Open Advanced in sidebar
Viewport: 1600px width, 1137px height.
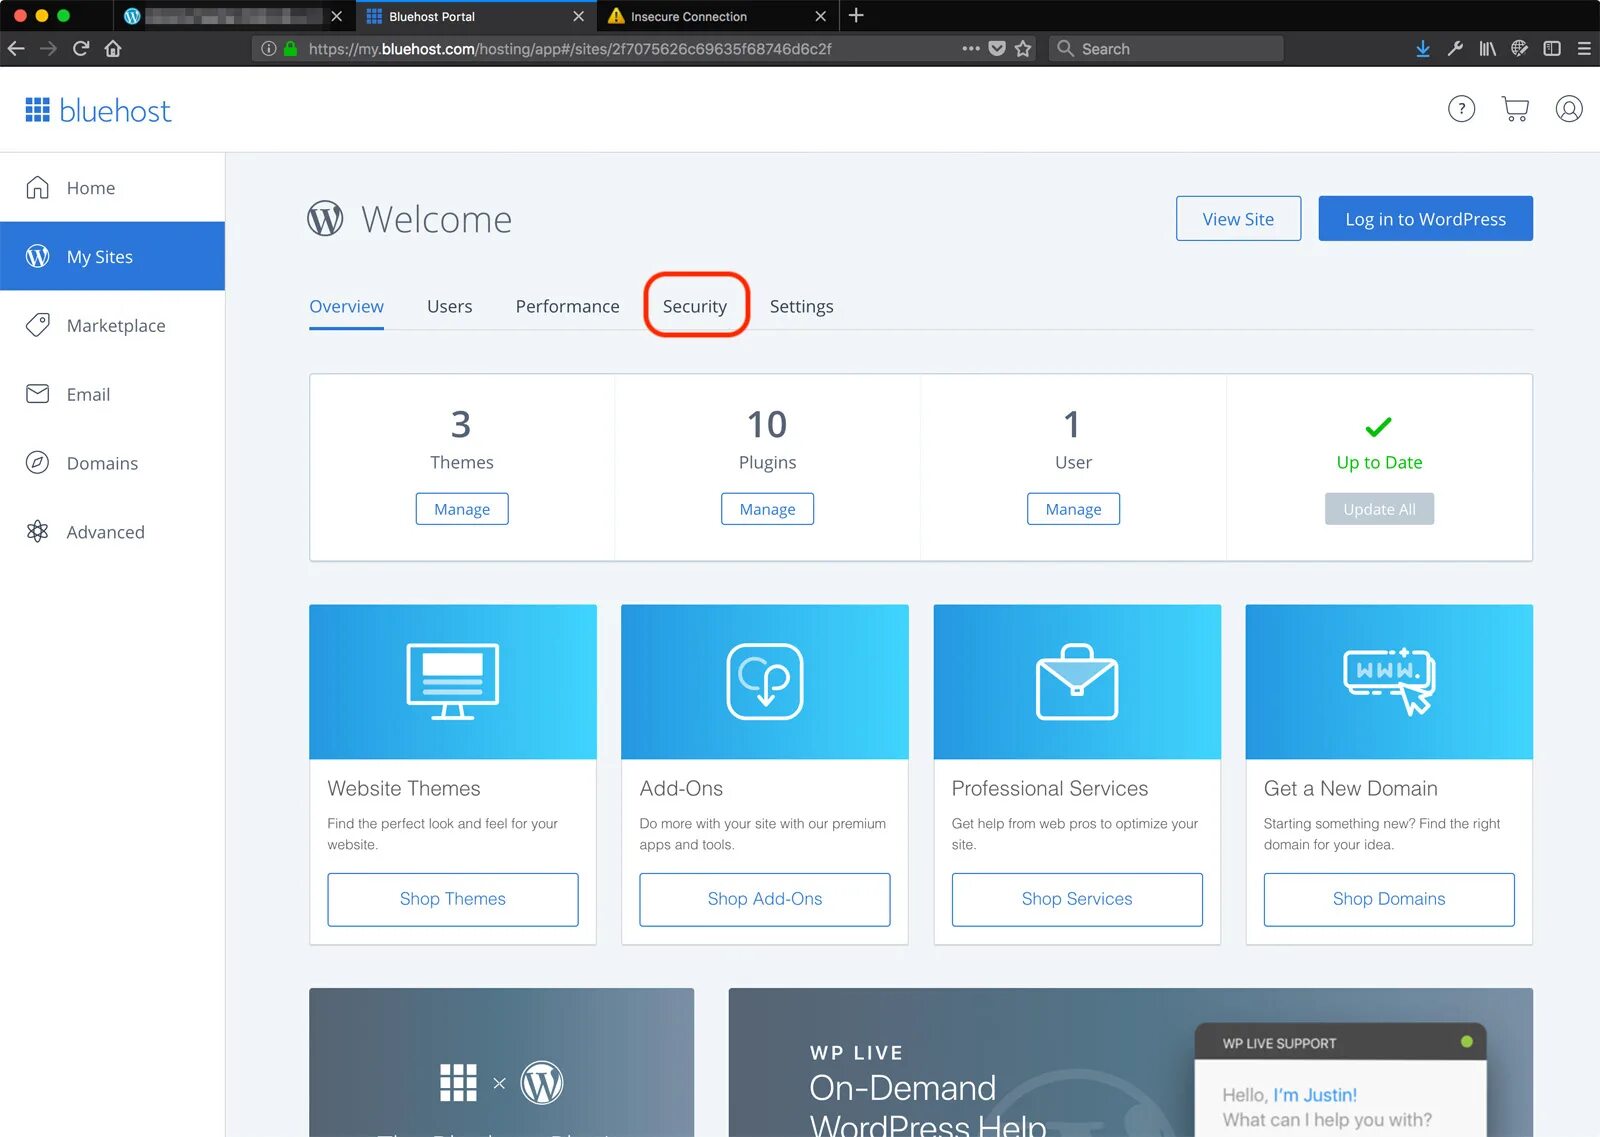112,532
